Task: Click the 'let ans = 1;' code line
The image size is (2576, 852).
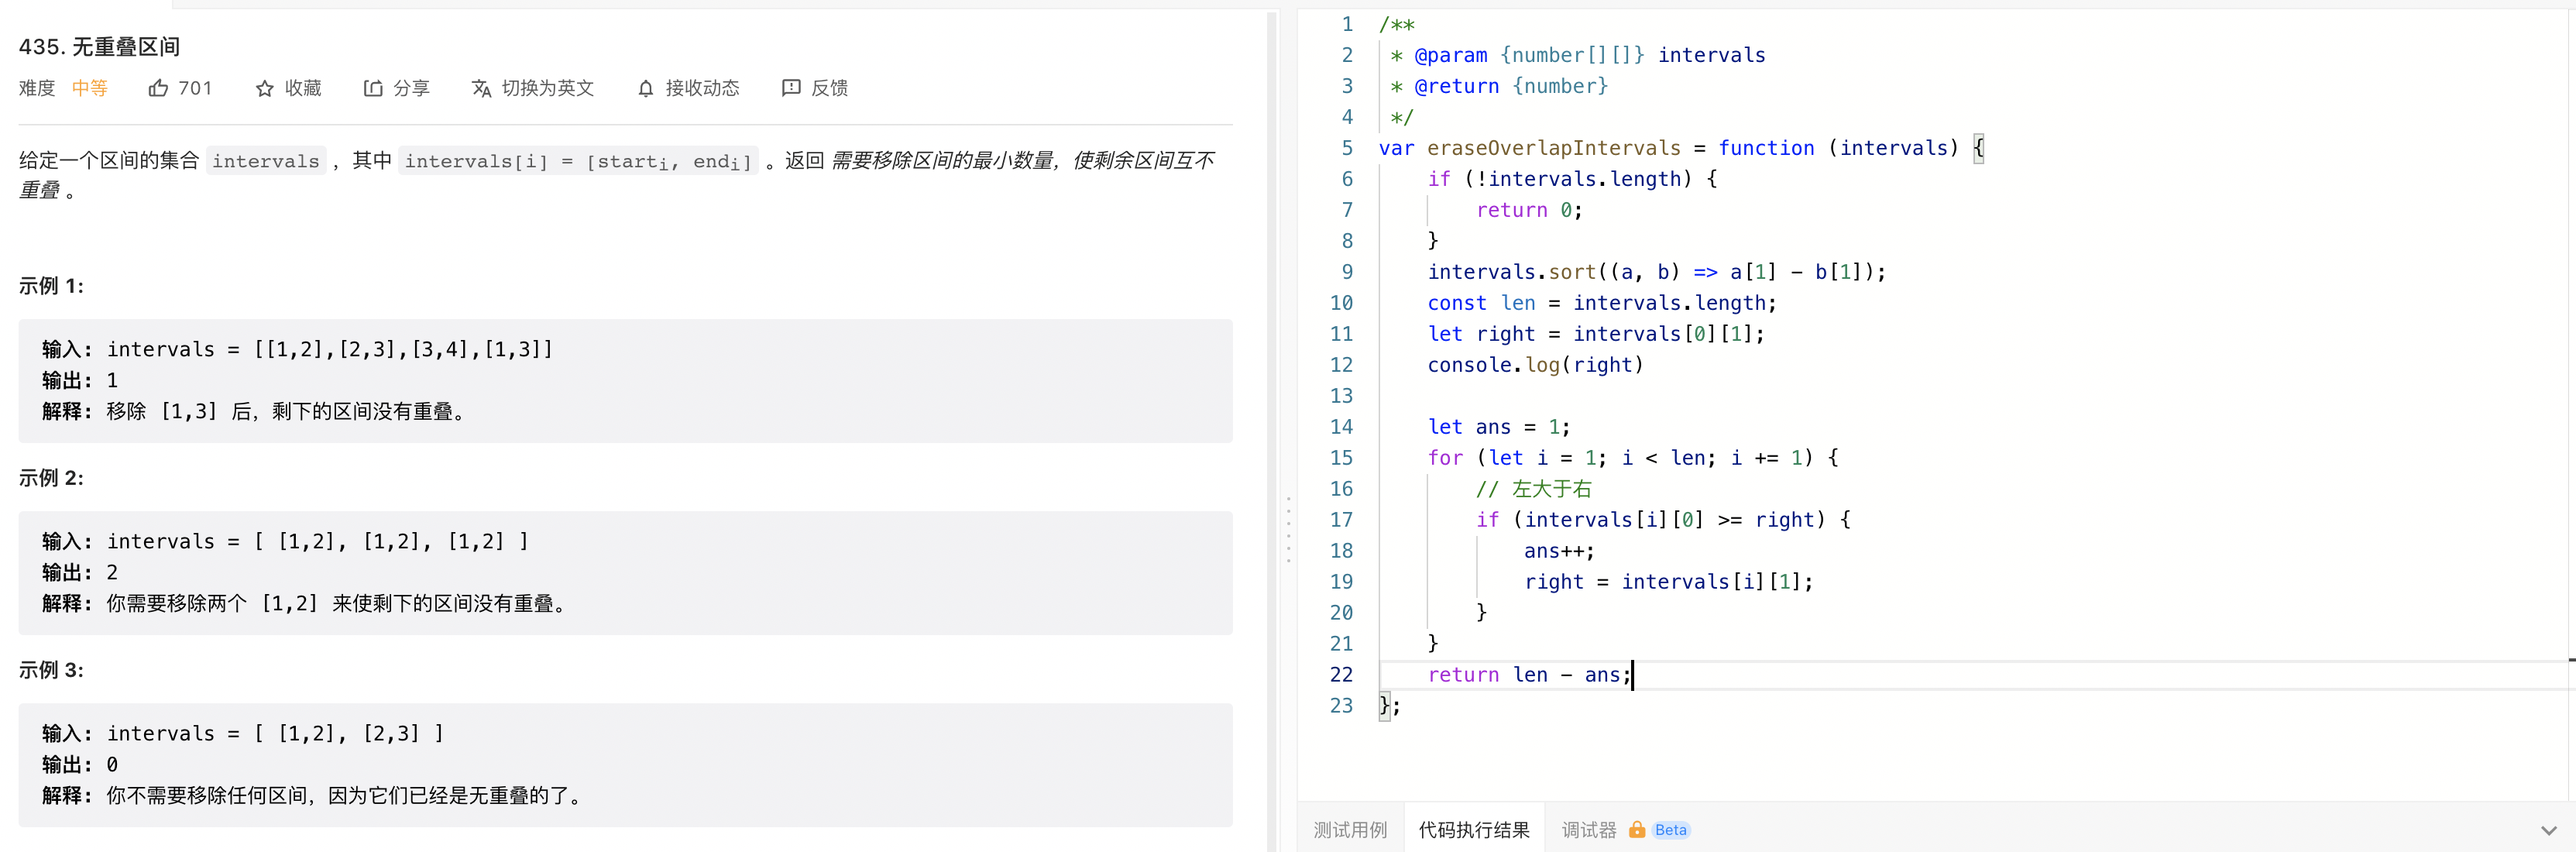Action: pyautogui.click(x=1499, y=427)
